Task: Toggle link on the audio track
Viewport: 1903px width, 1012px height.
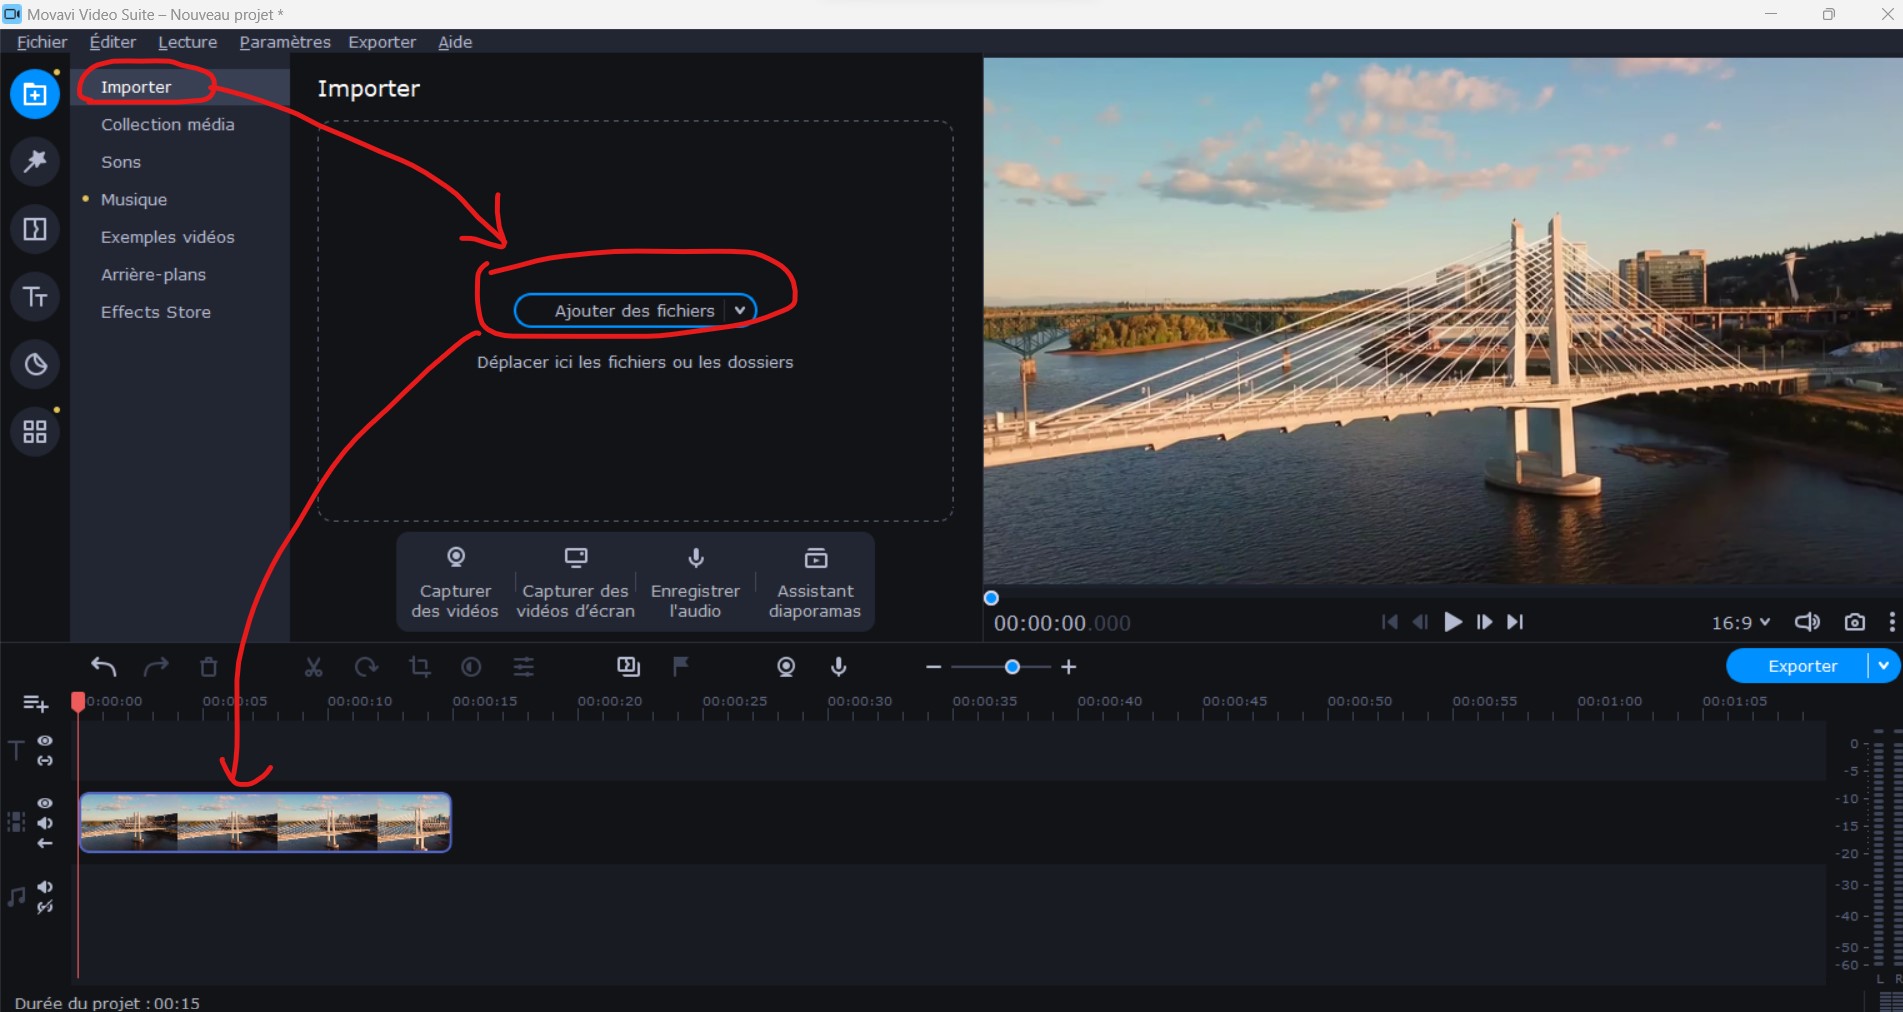Action: coord(45,908)
